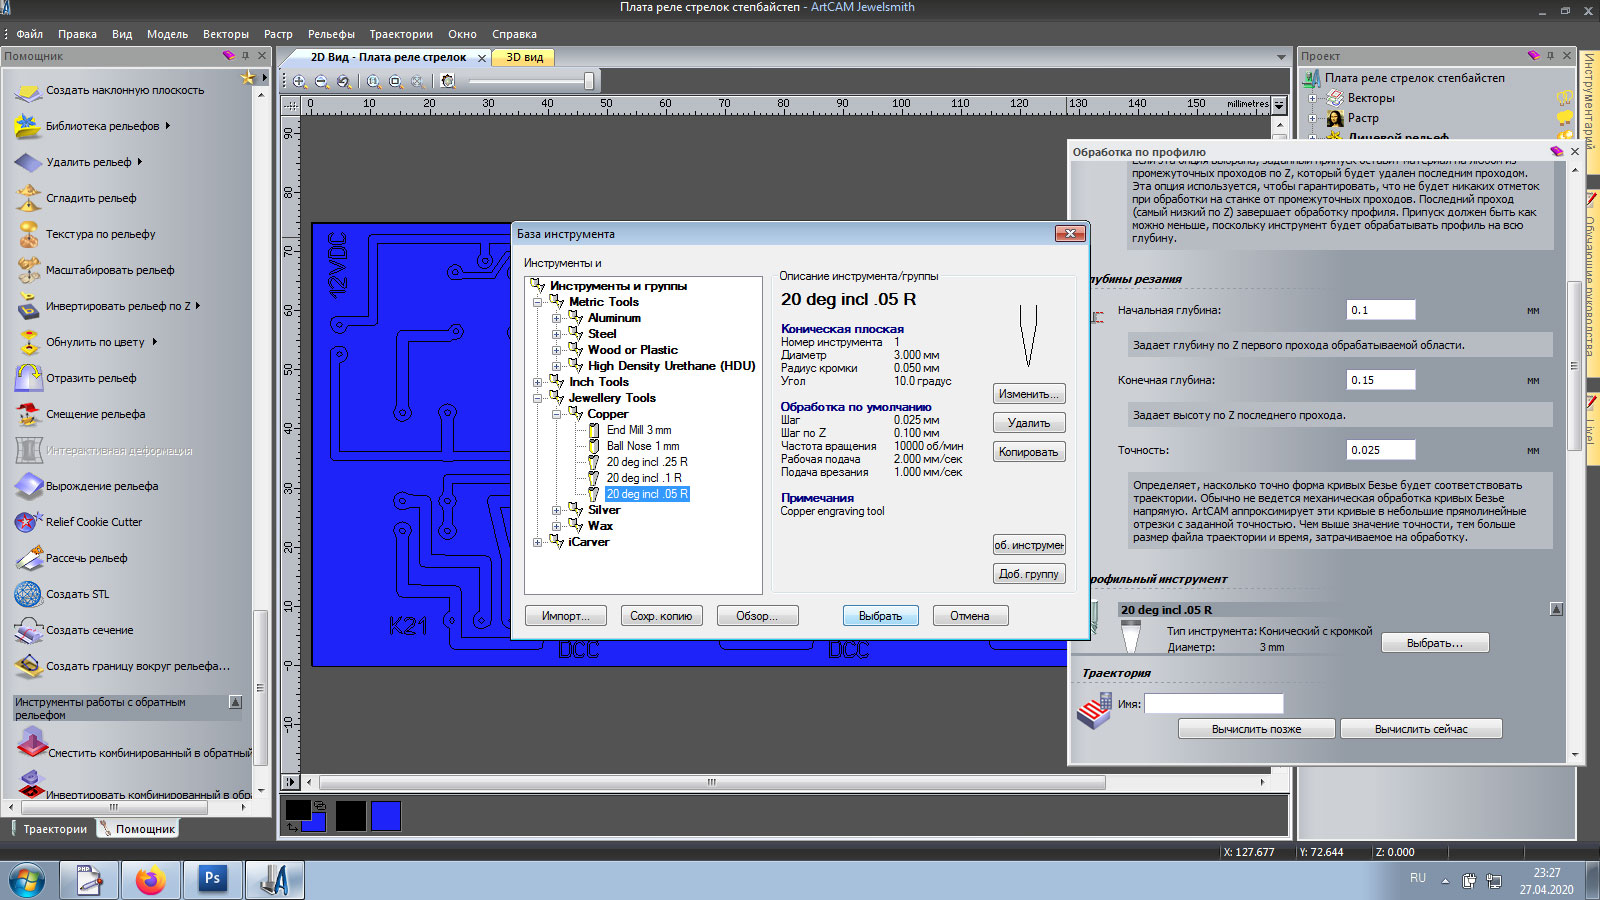
Task: Expand the Inch Tools group
Action: coord(538,382)
